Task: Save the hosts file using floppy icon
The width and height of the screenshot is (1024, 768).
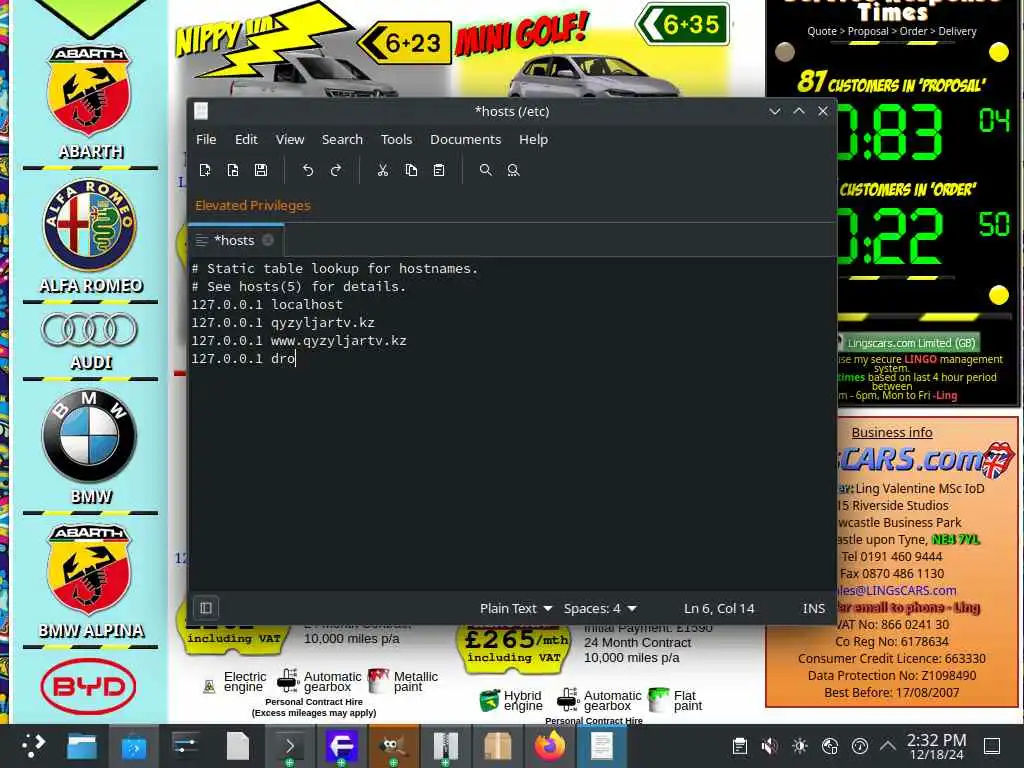Action: (261, 170)
